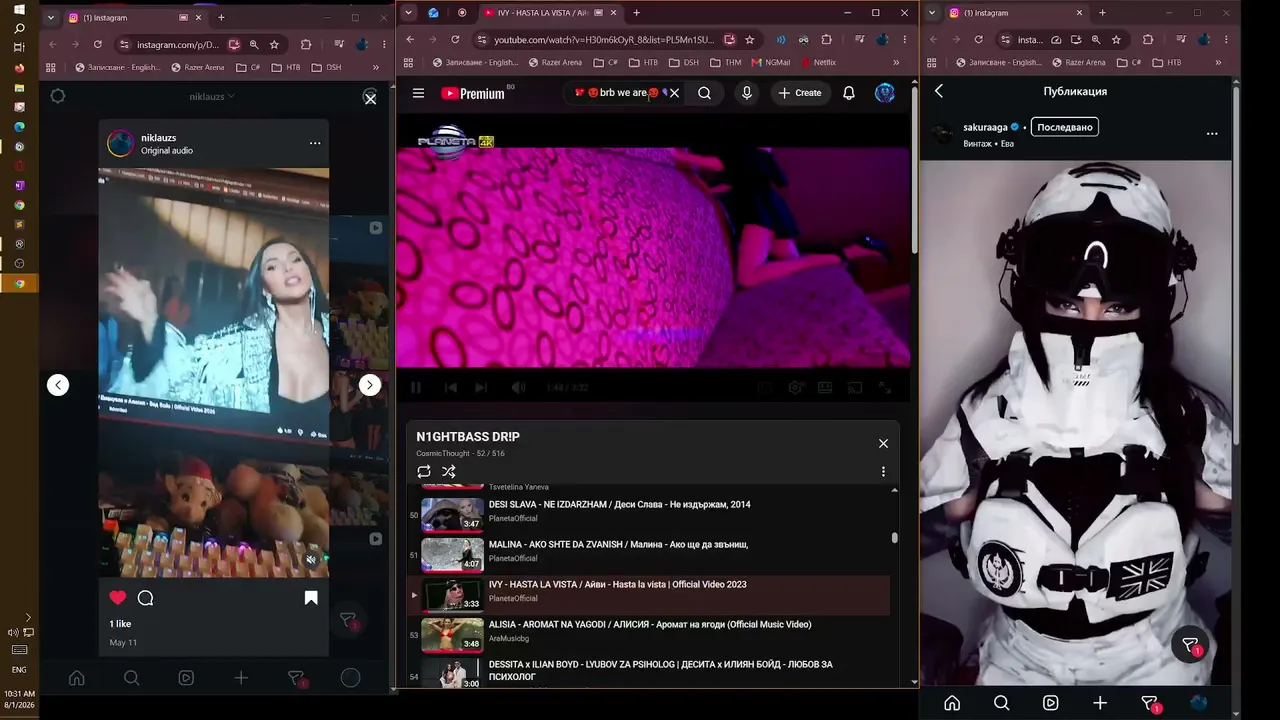Screen dimensions: 1280x720
Task: Unlike the niklauzs post heart
Action: [118, 598]
